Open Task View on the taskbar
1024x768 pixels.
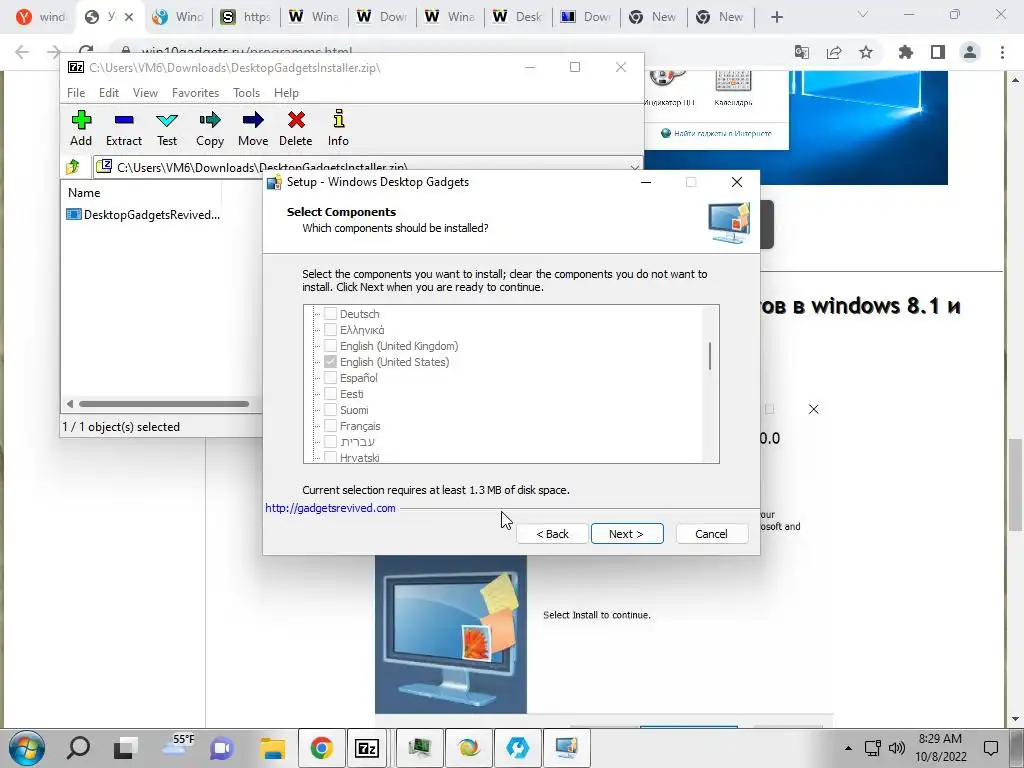coord(125,748)
